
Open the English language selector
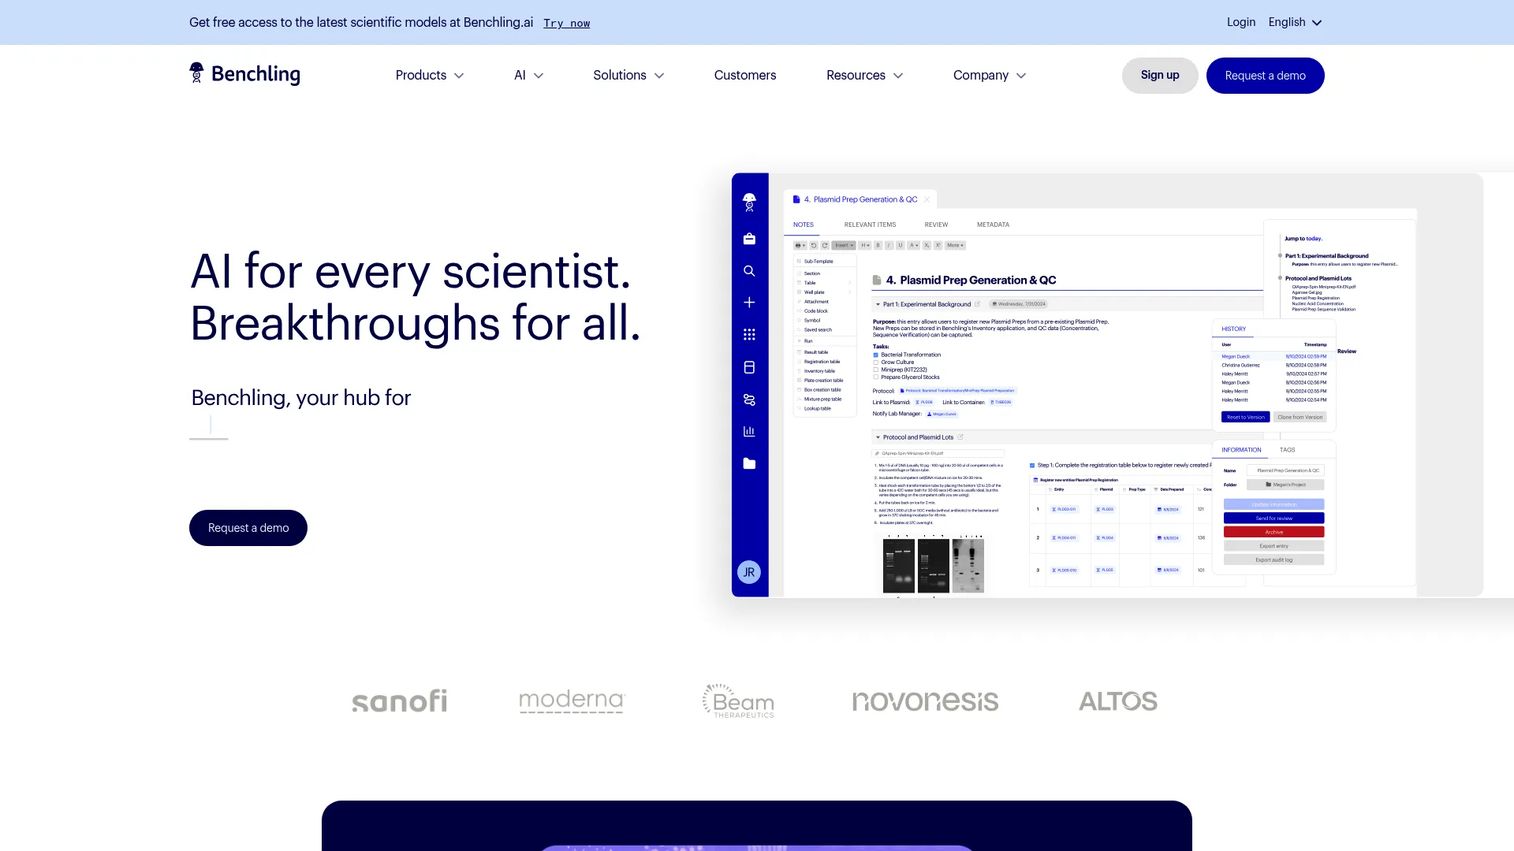tap(1295, 22)
